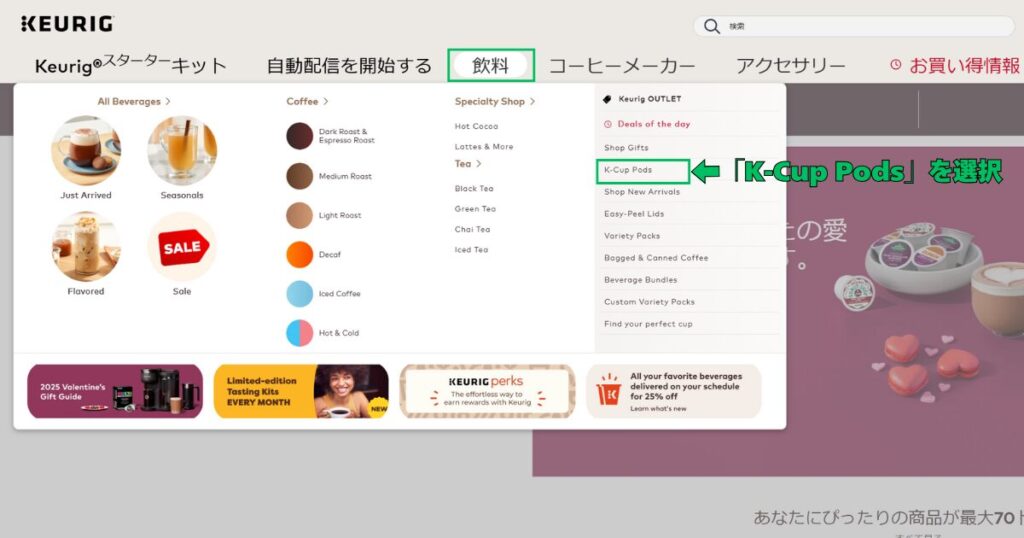Viewport: 1024px width, 538px height.
Task: Click the clock icon beside お買い得情報
Action: point(896,65)
